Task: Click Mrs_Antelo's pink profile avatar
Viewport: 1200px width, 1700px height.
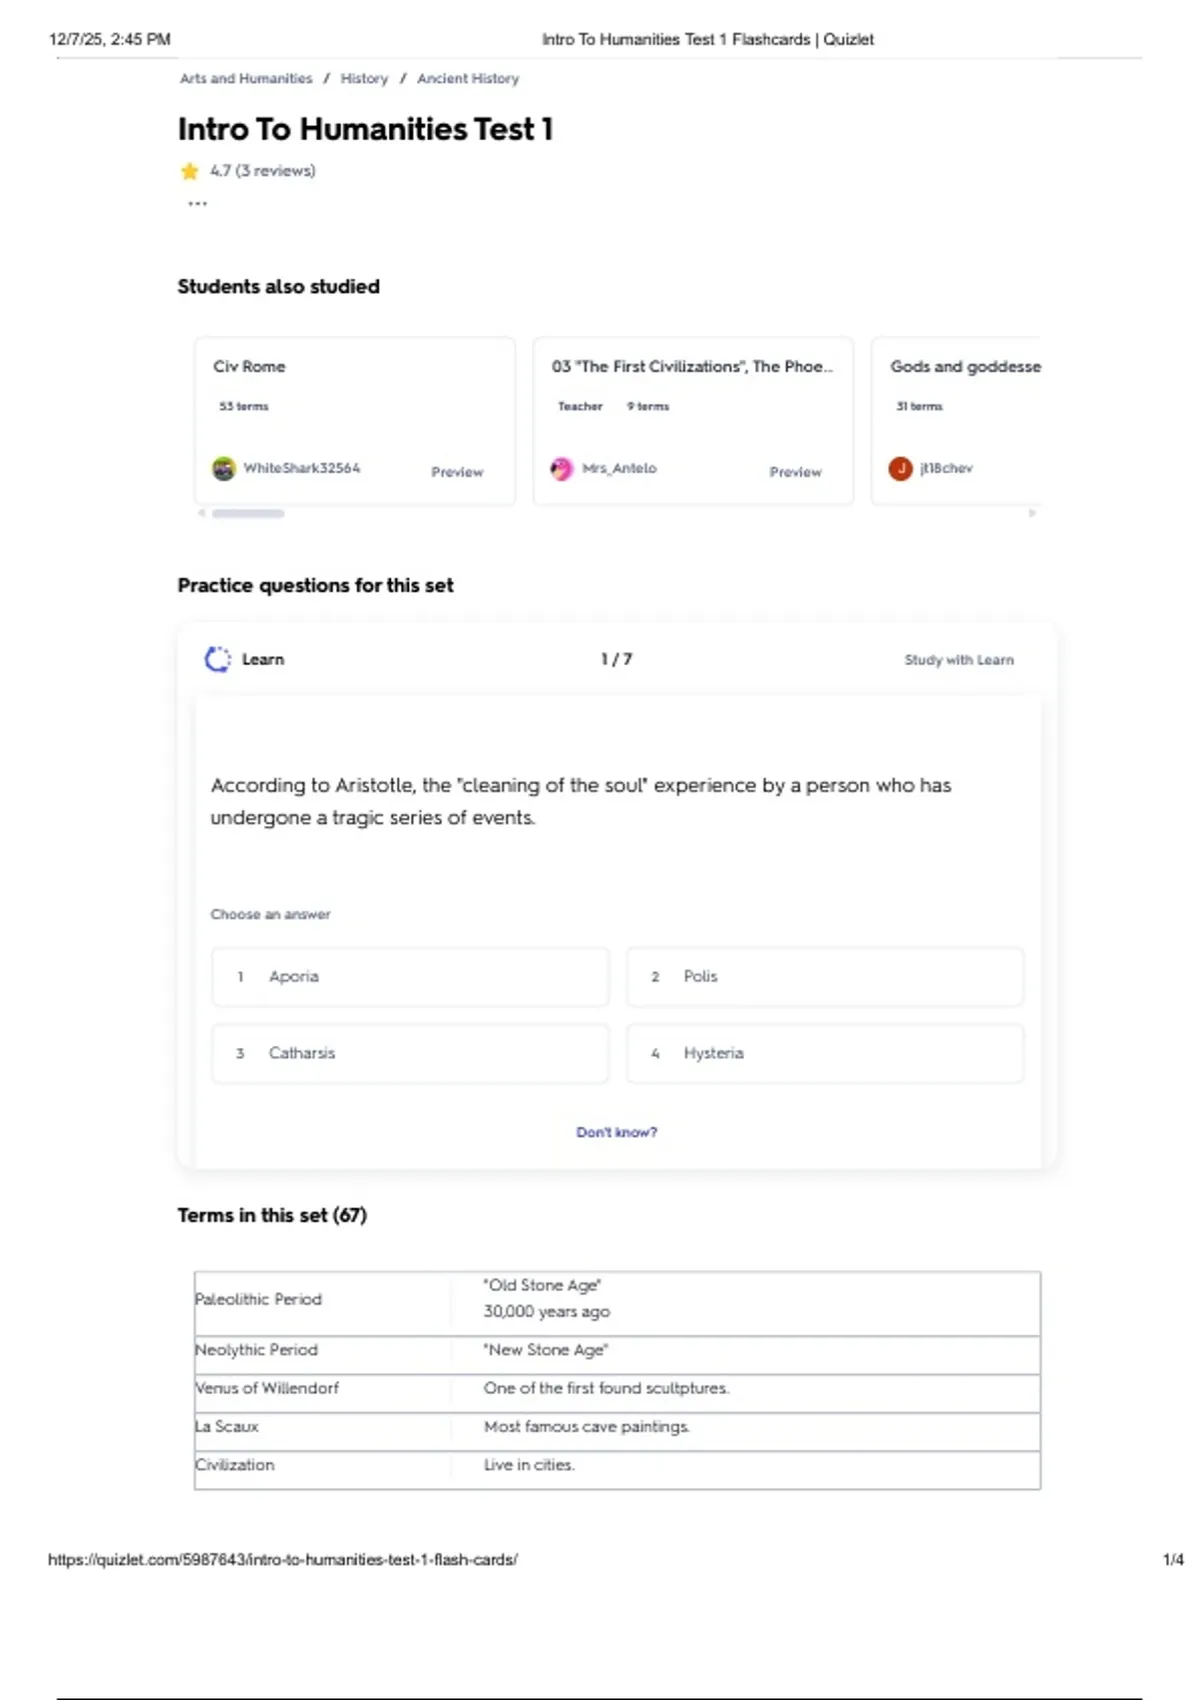Action: pyautogui.click(x=562, y=468)
